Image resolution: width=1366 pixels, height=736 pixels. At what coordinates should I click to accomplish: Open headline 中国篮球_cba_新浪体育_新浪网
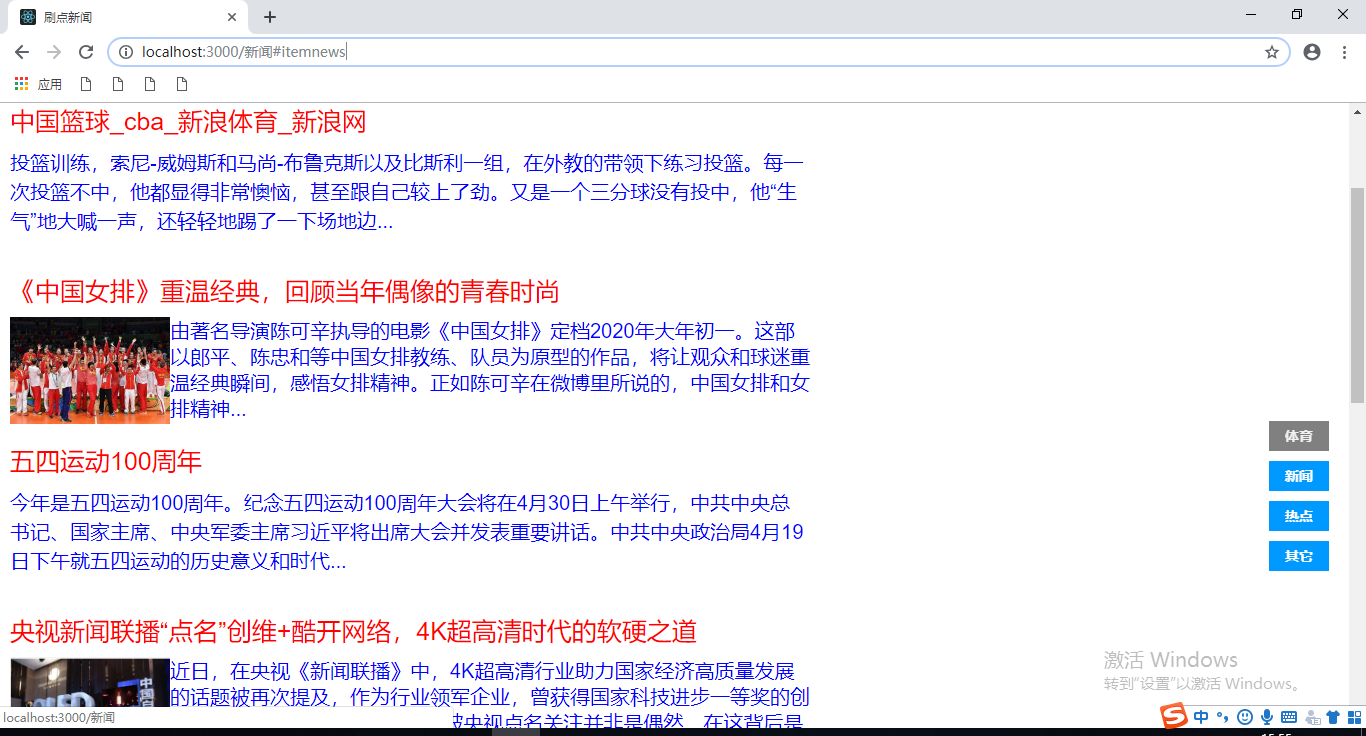[x=188, y=122]
